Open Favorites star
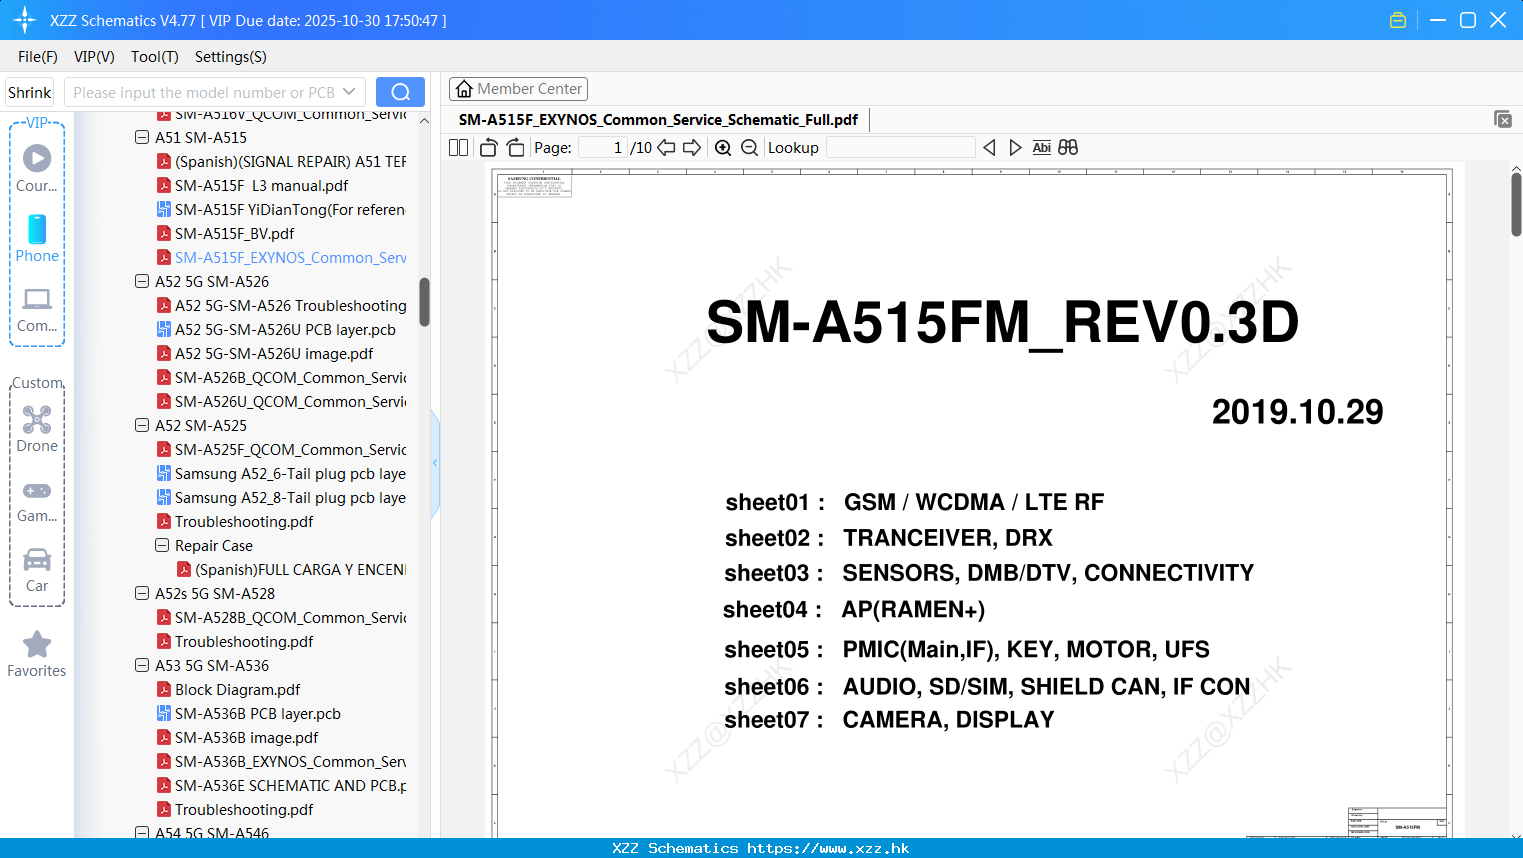 (x=37, y=654)
